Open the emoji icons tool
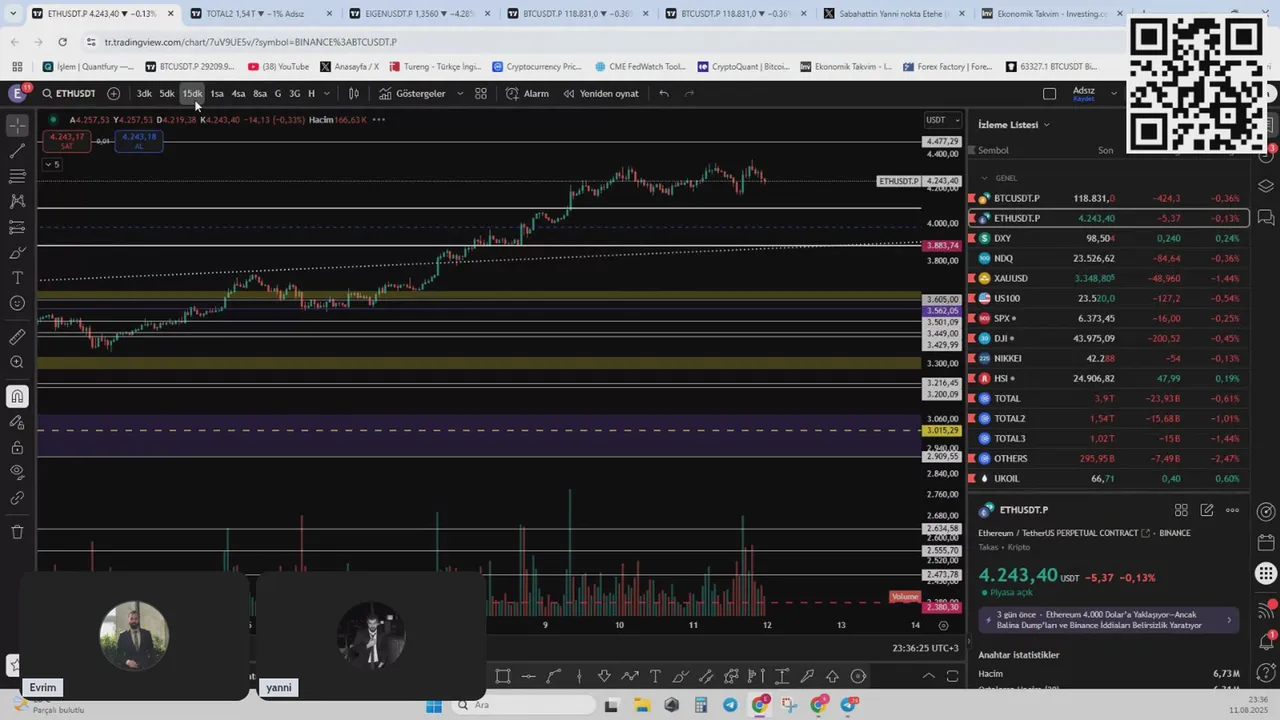The image size is (1280, 720). 17,303
